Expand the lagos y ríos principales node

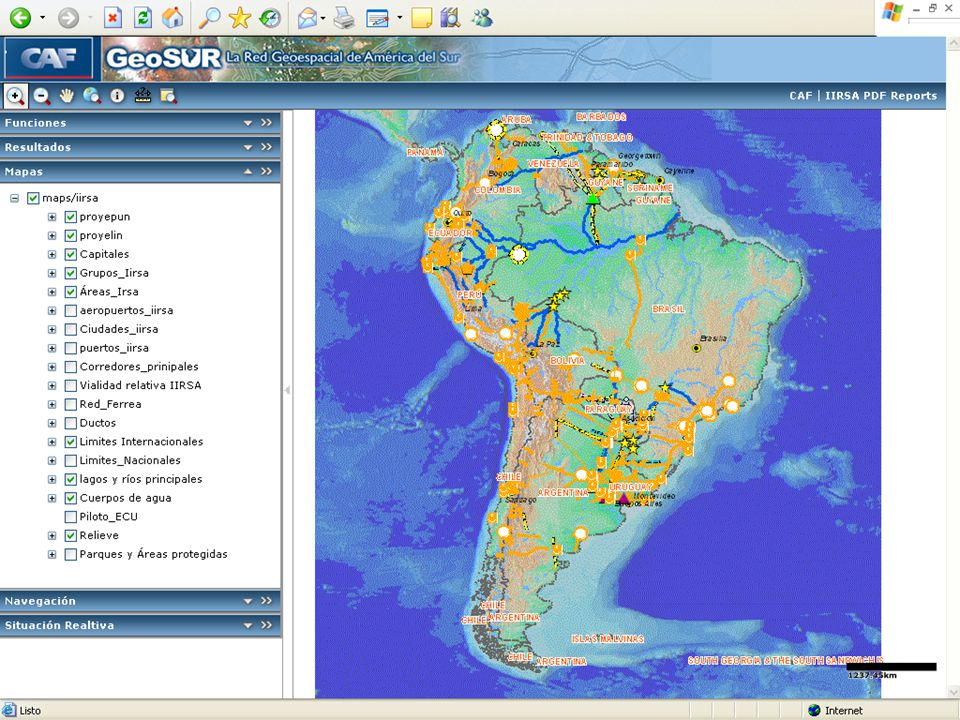click(x=52, y=479)
